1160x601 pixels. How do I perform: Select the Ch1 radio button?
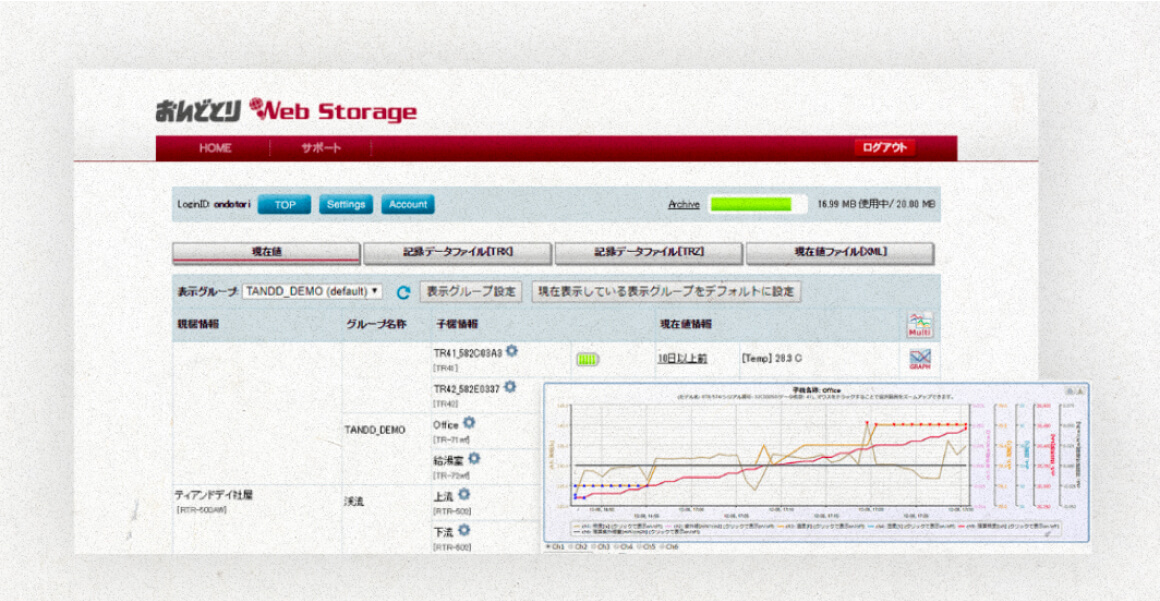click(548, 547)
